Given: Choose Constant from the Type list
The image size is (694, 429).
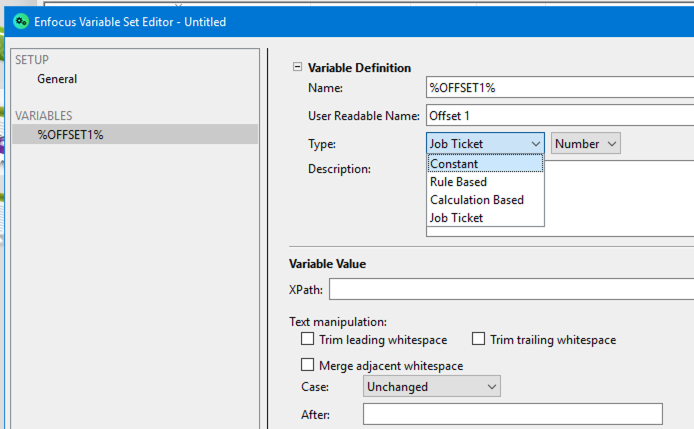Looking at the screenshot, I should coord(485,163).
